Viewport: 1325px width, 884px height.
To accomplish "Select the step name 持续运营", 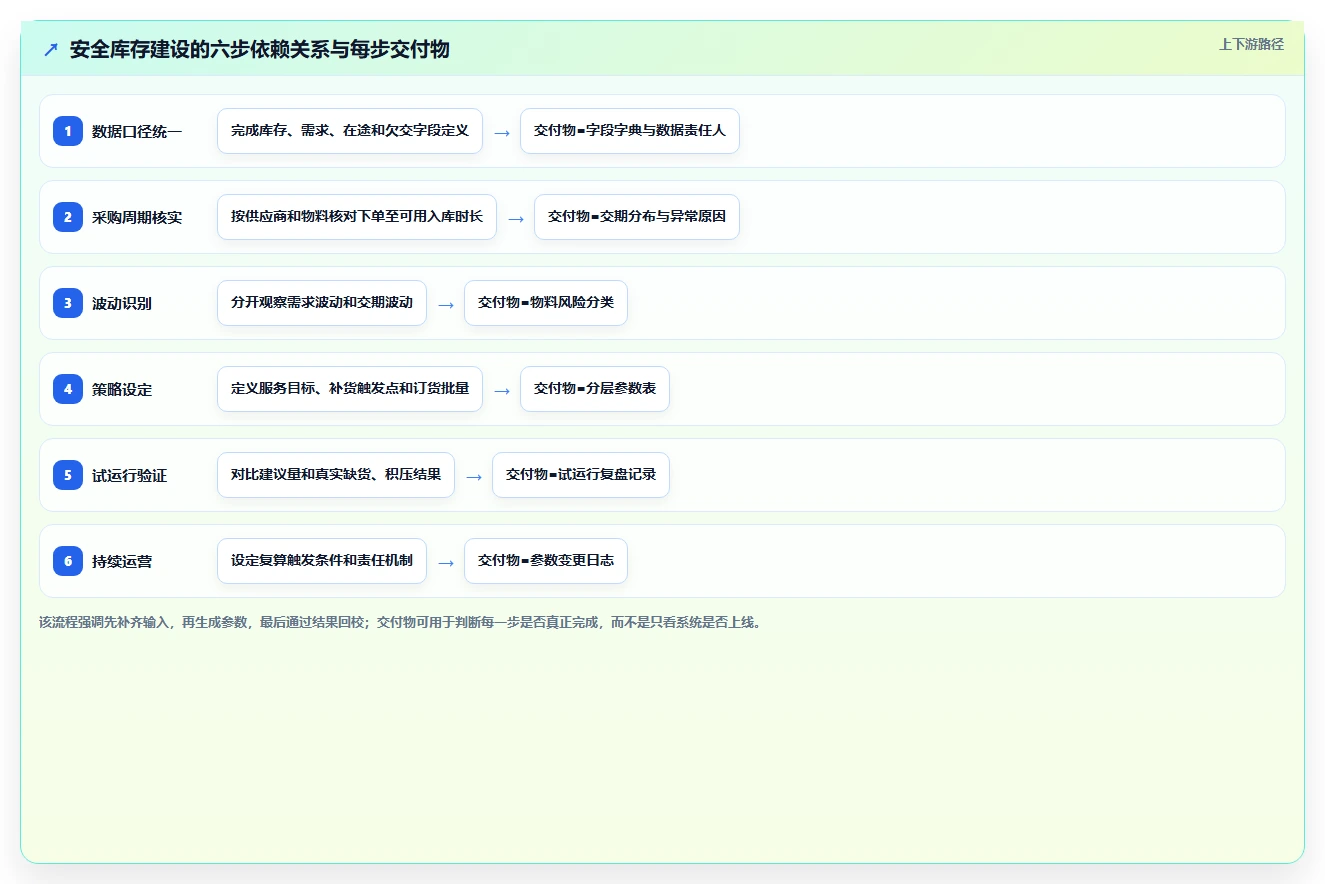I will point(122,561).
